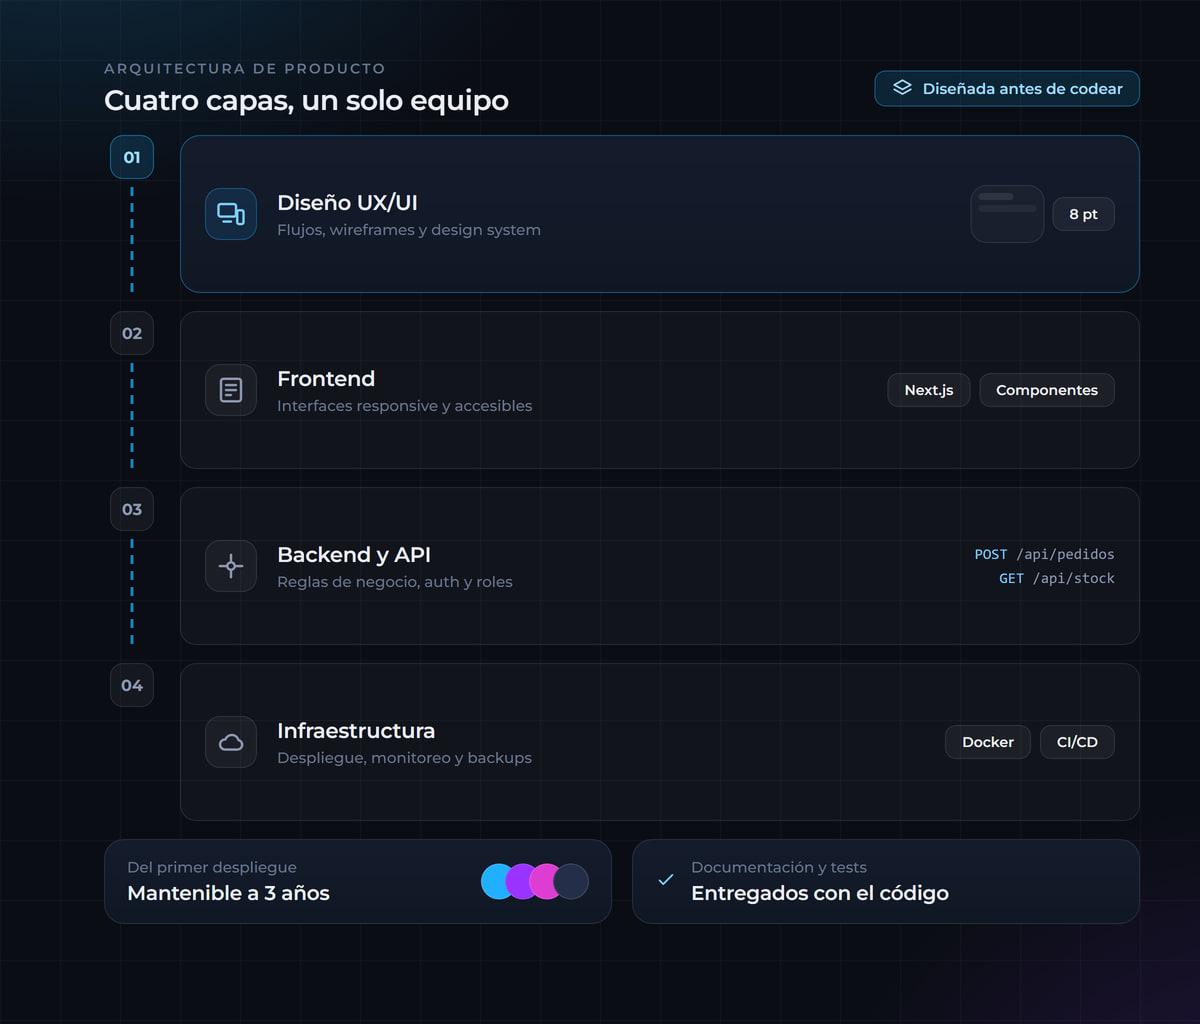1200x1024 pixels.
Task: Click Entregados con el código text
Action: (x=820, y=893)
